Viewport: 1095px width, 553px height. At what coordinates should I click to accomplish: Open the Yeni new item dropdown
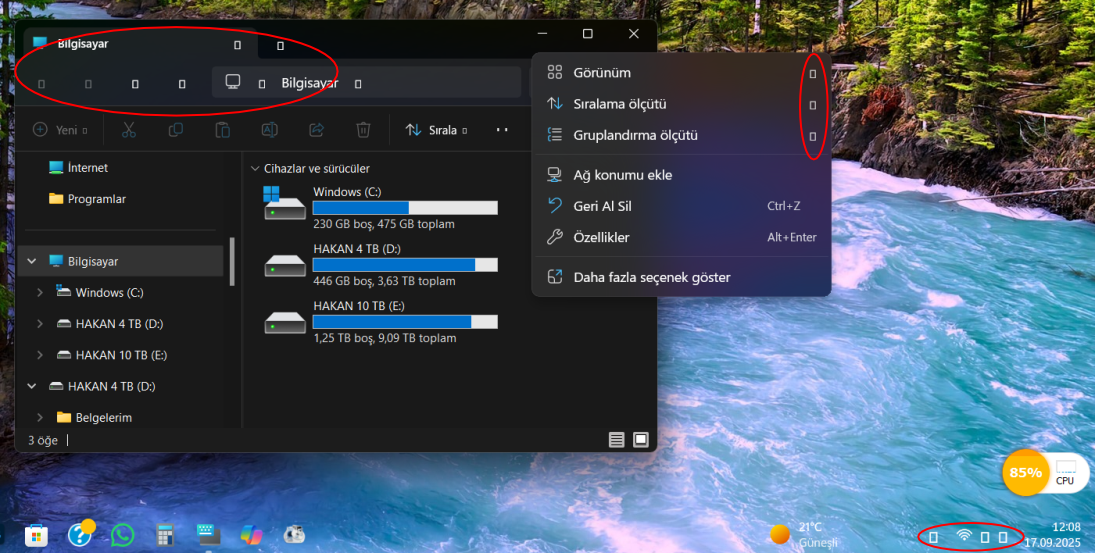click(60, 130)
